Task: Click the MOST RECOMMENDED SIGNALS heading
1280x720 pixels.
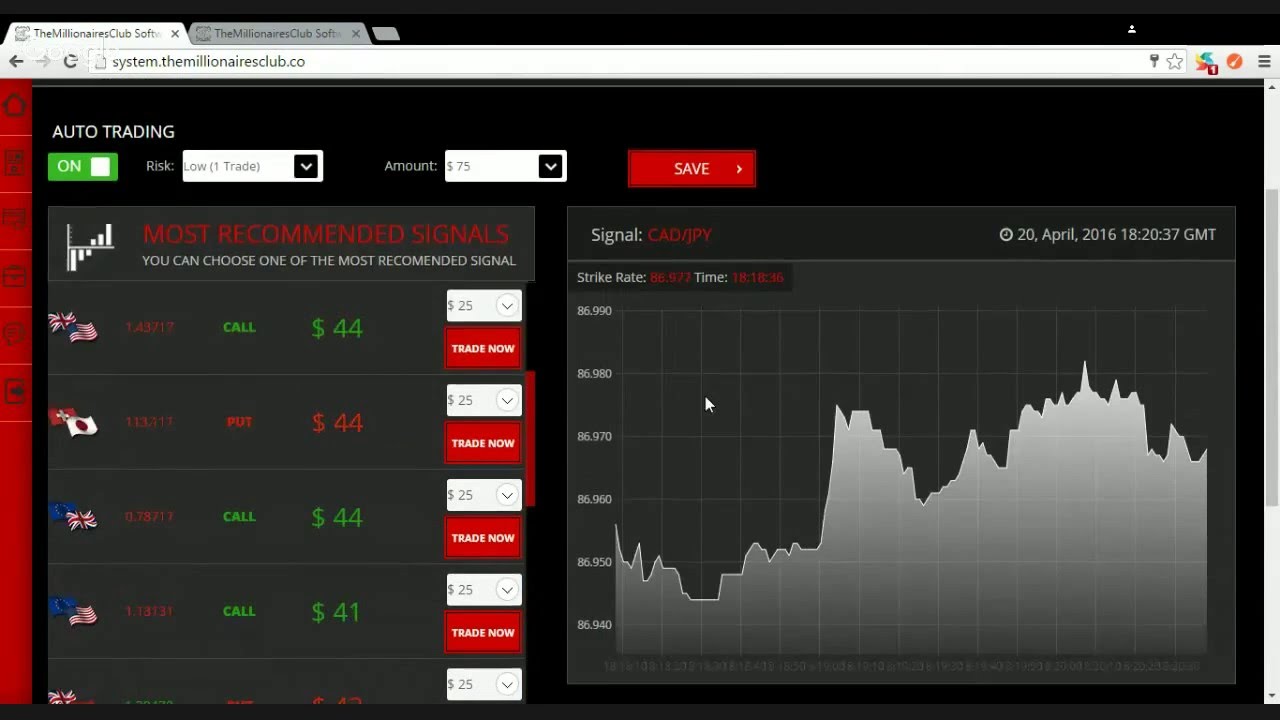Action: click(x=326, y=234)
